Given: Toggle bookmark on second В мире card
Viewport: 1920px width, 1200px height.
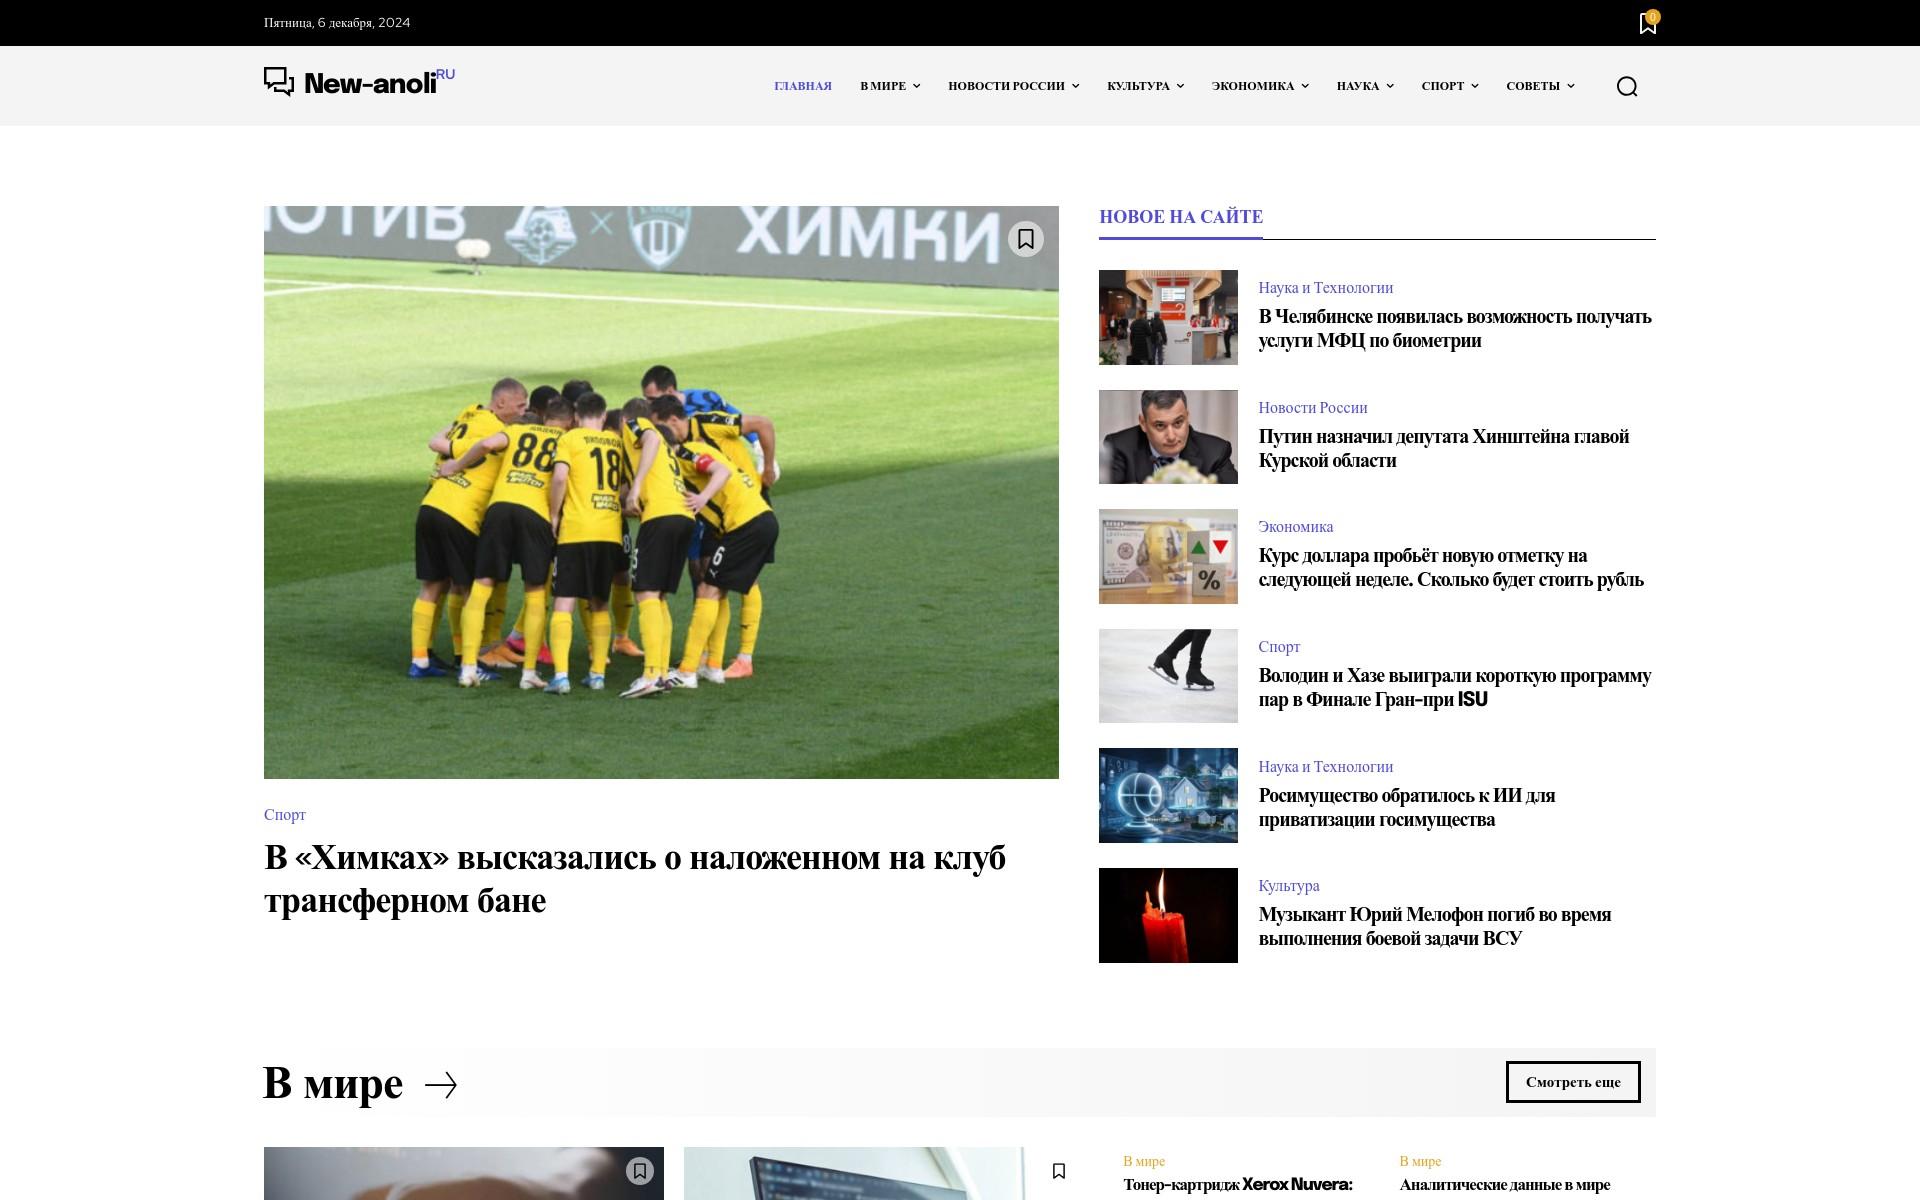Looking at the screenshot, I should (1059, 1171).
